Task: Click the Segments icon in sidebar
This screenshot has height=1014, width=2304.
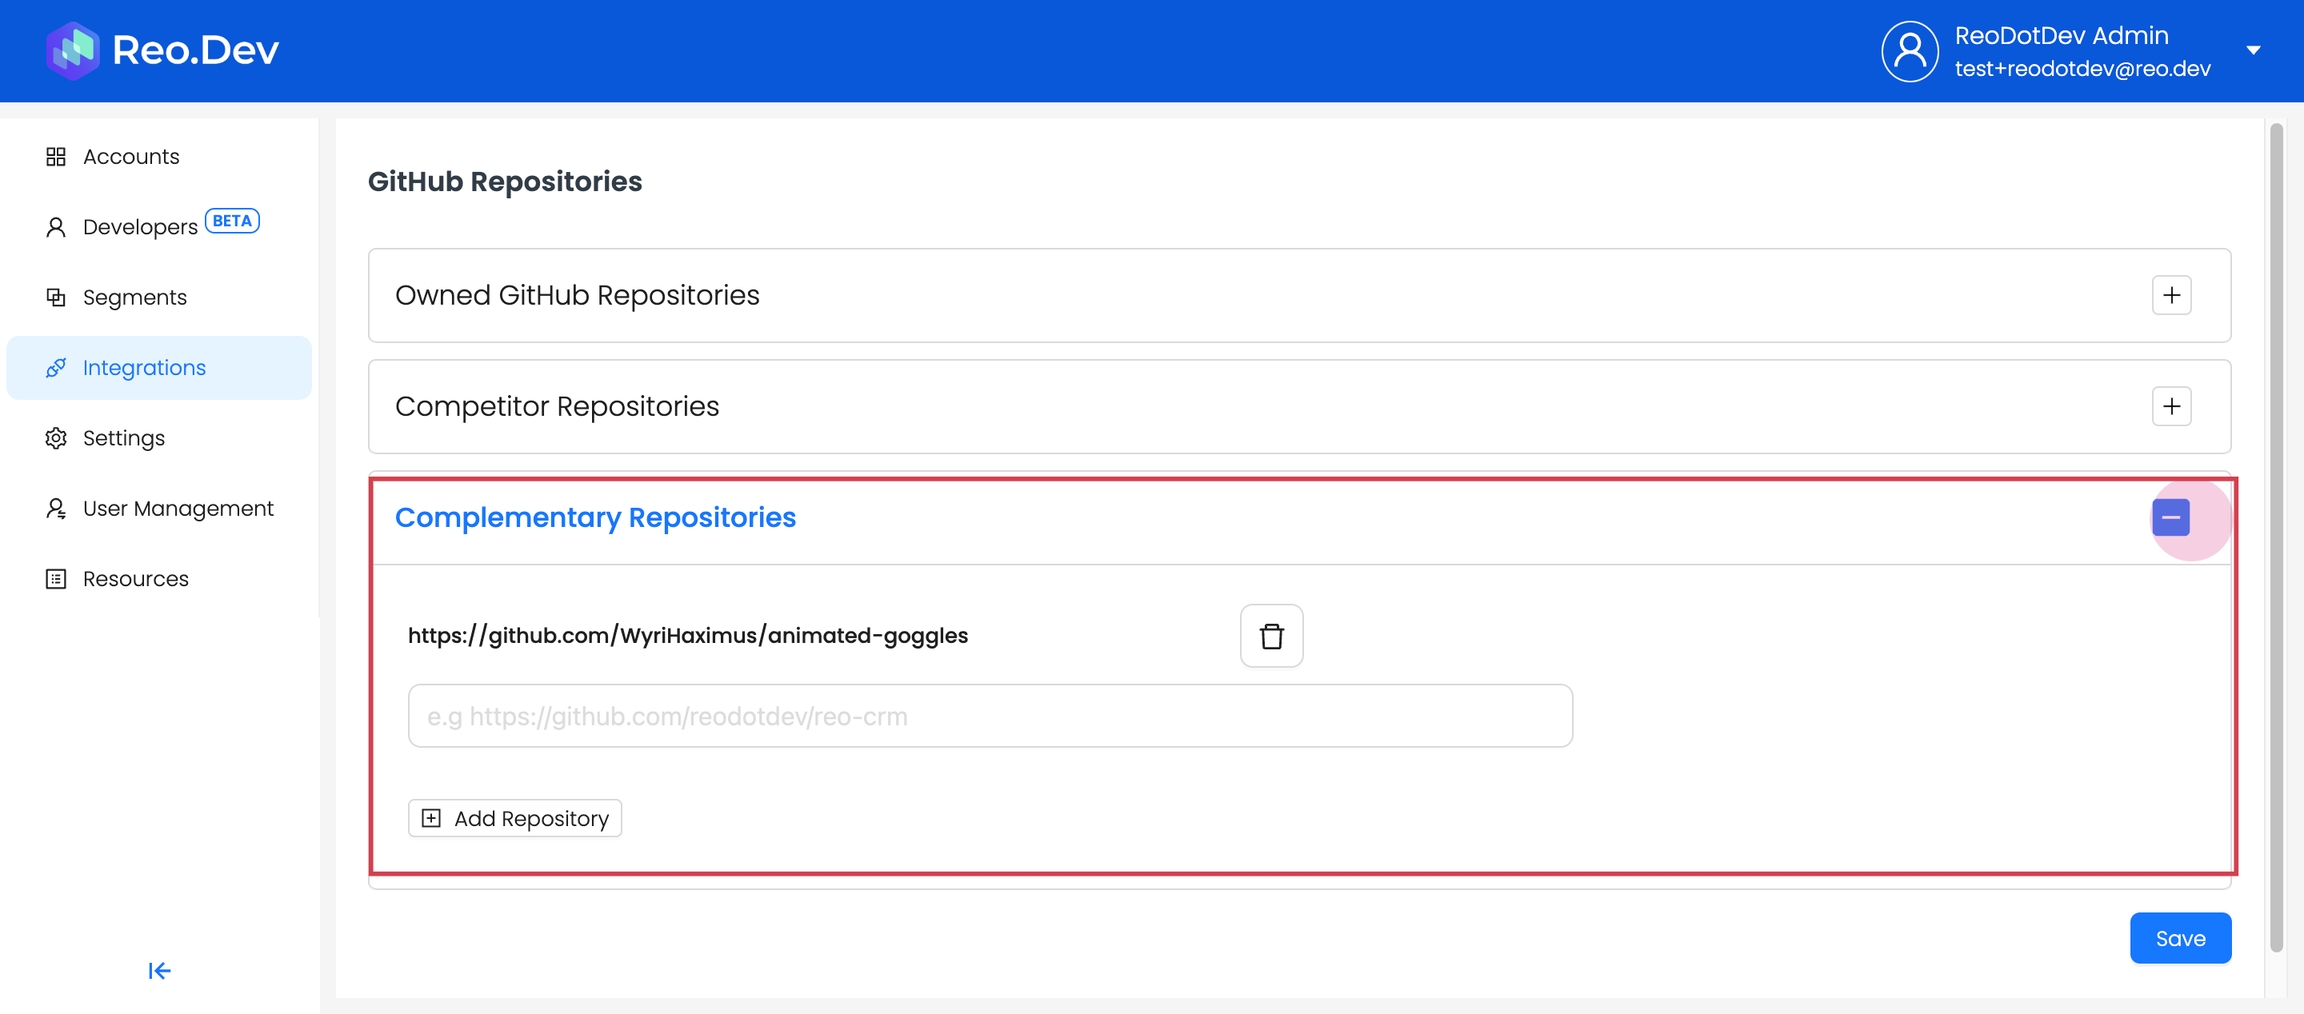Action: point(56,297)
